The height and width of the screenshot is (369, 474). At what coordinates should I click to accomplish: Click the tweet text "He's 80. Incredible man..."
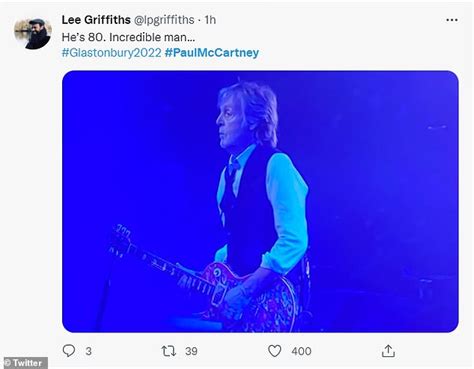pos(128,37)
